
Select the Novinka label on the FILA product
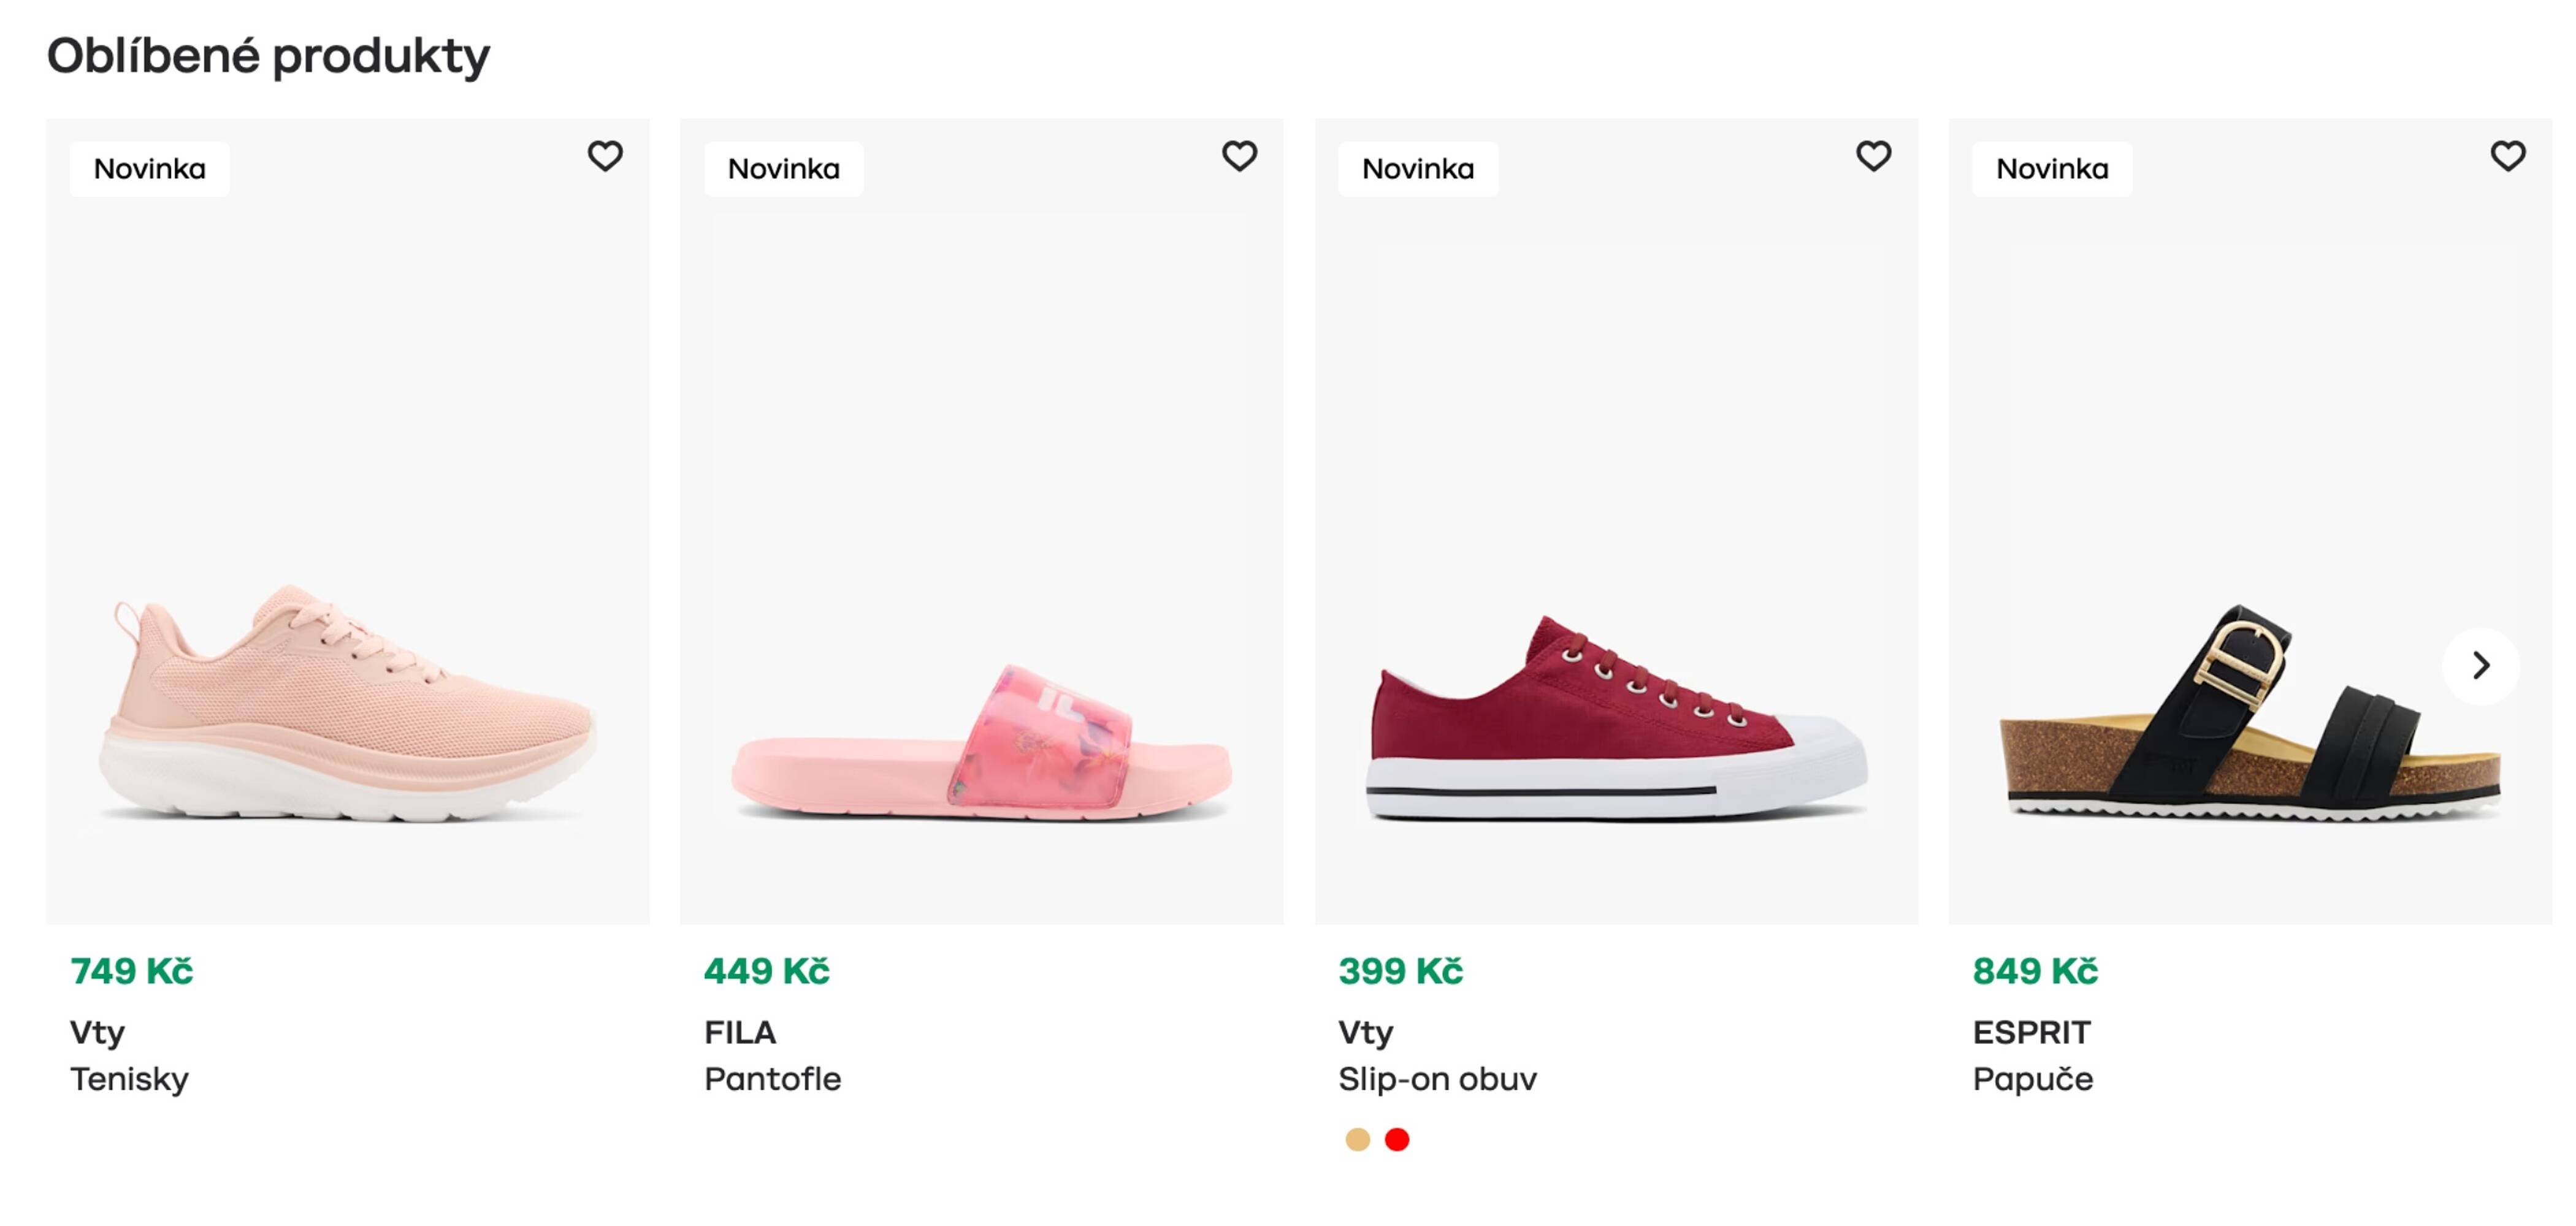[x=784, y=168]
